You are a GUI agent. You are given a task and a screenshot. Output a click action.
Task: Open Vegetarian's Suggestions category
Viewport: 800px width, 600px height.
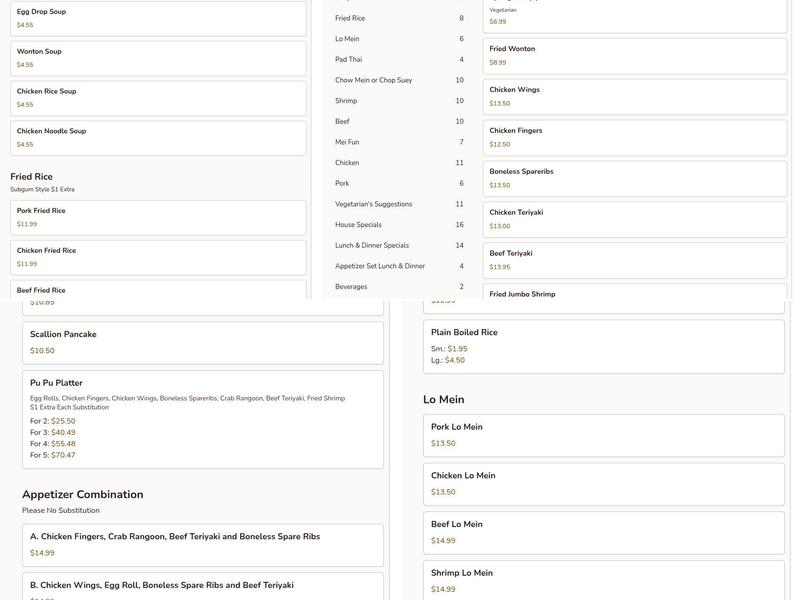pos(399,204)
